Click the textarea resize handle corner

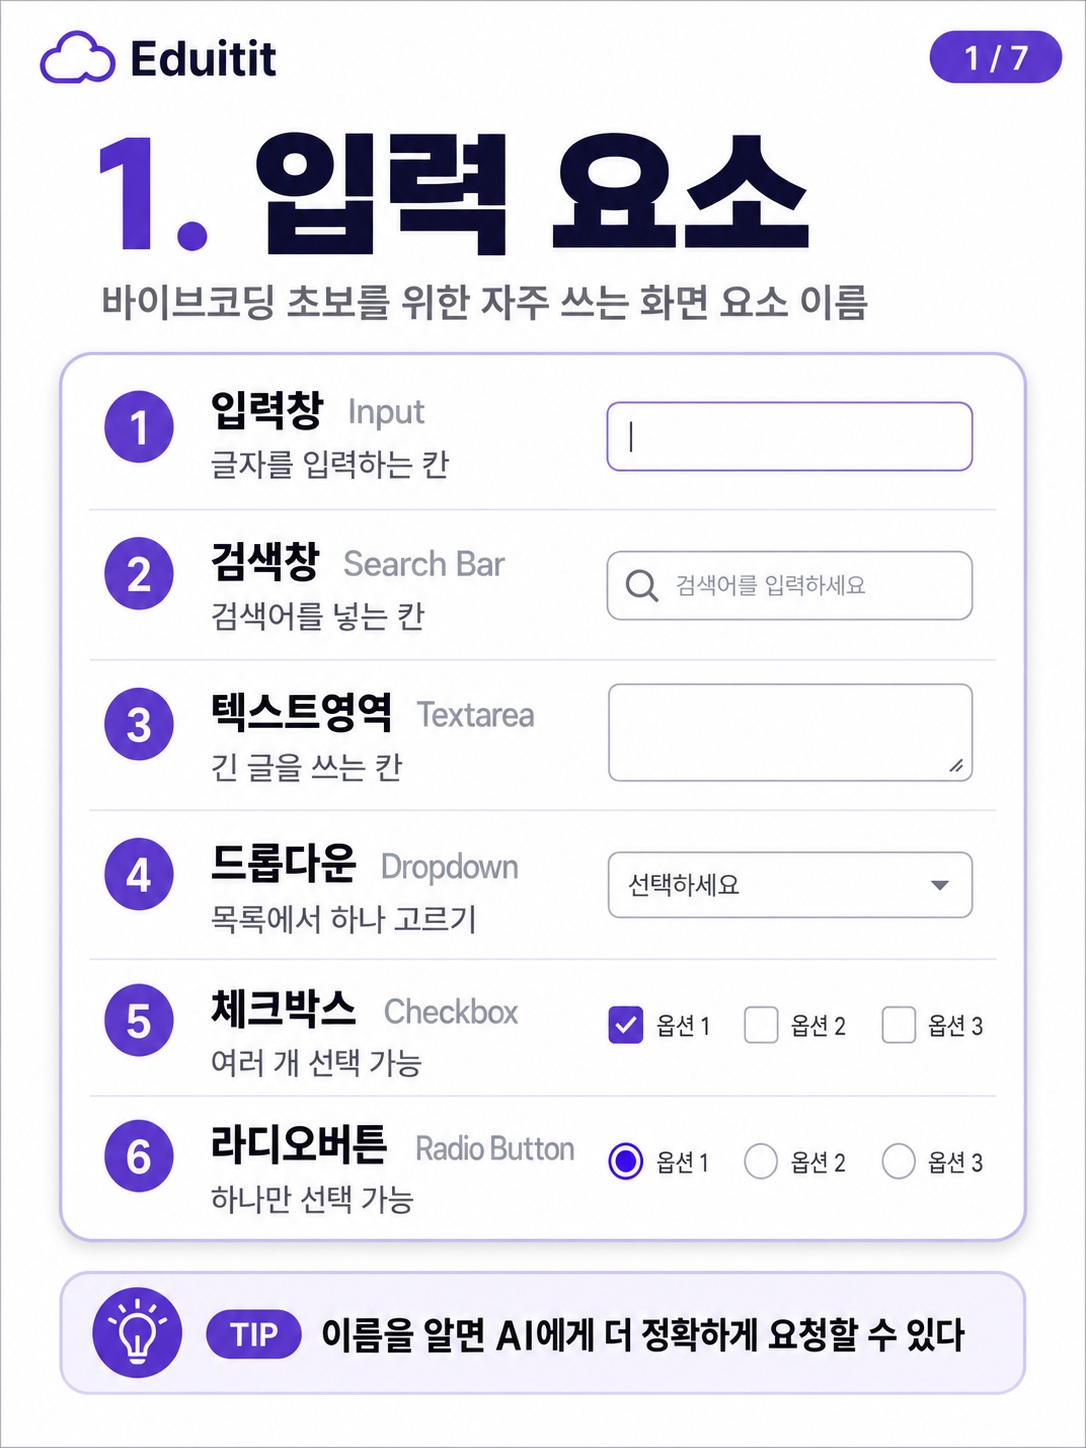point(956,765)
